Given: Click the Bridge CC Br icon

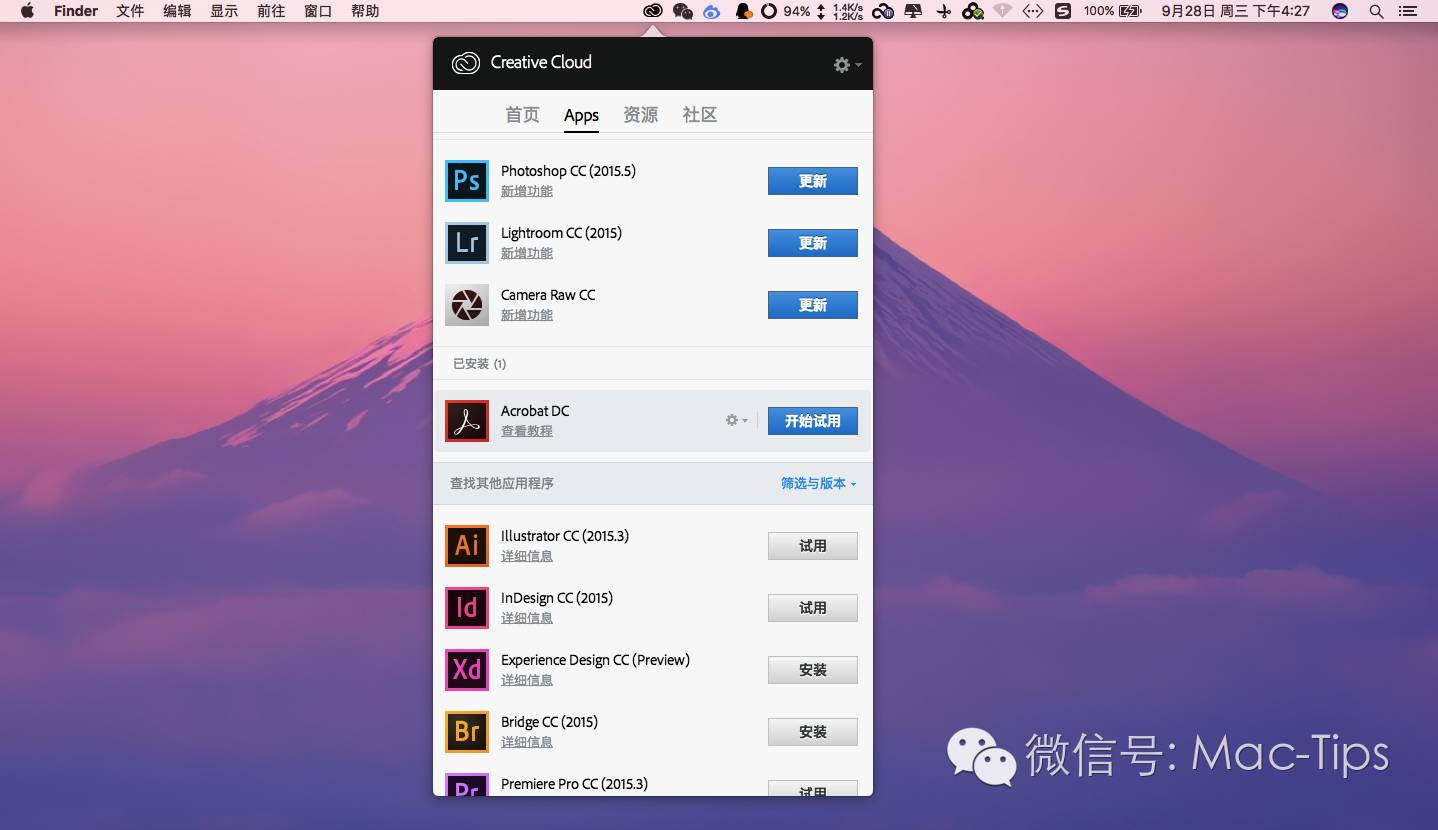Looking at the screenshot, I should tap(466, 732).
